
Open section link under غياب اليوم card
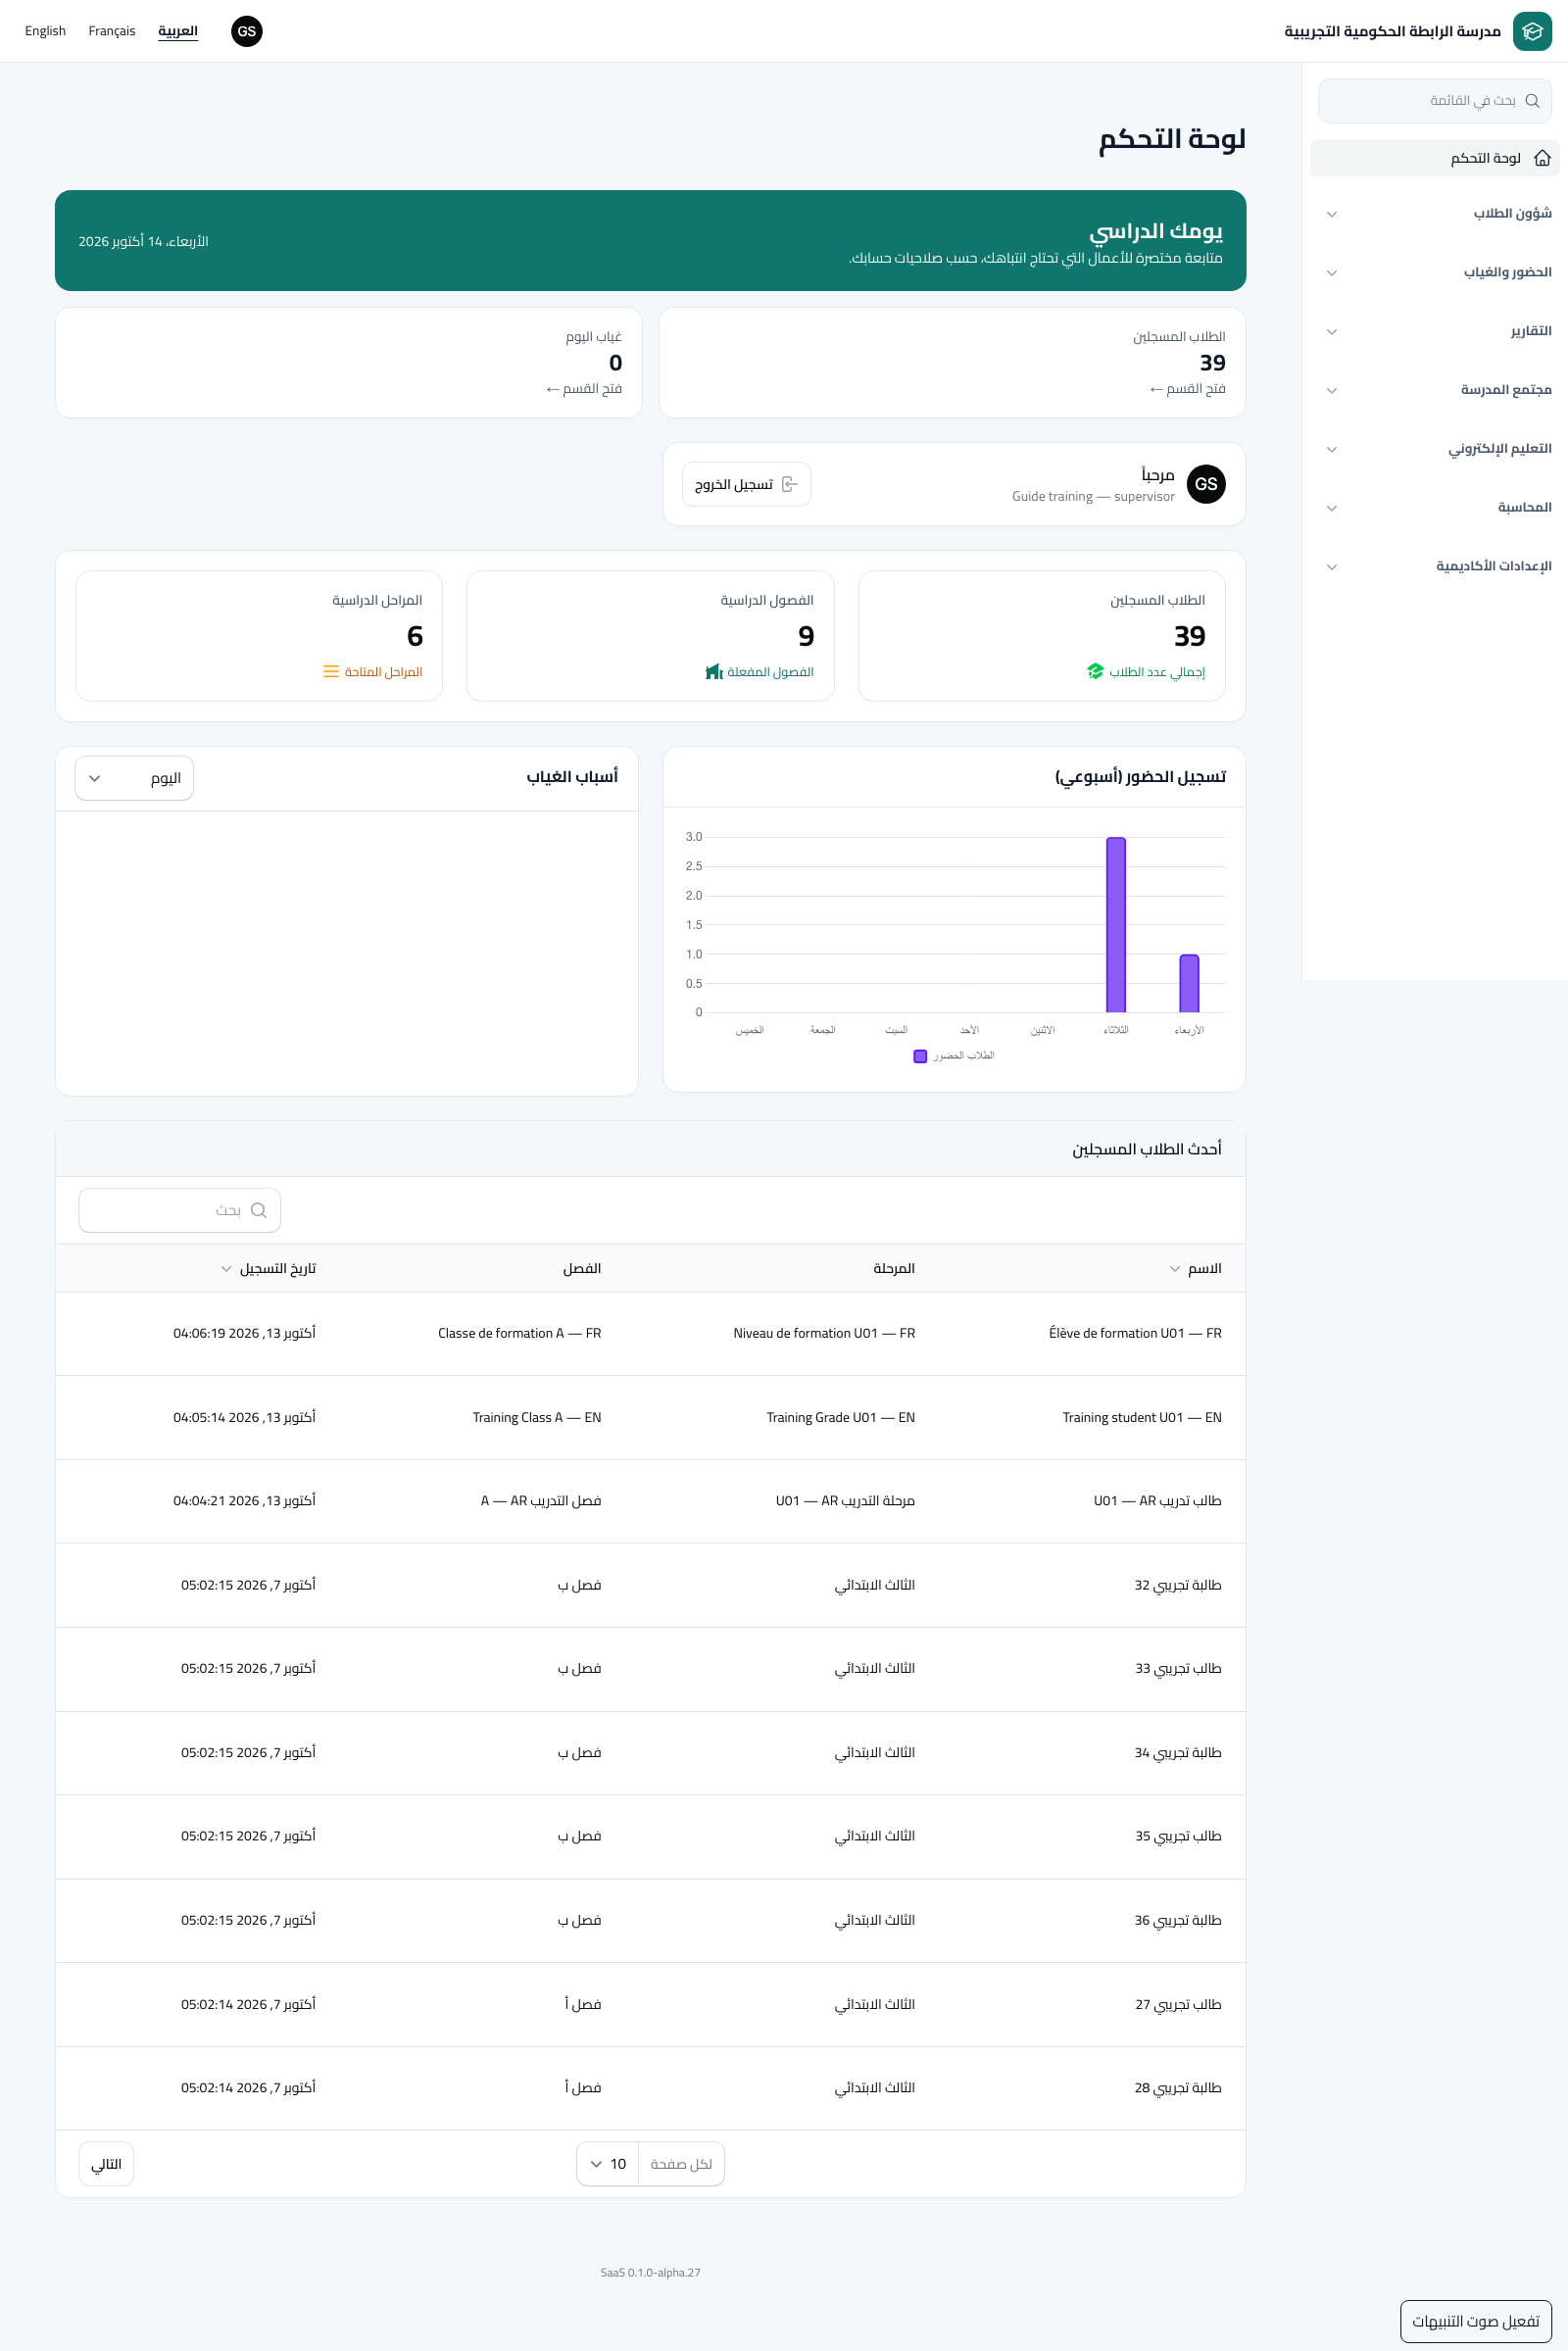click(584, 388)
